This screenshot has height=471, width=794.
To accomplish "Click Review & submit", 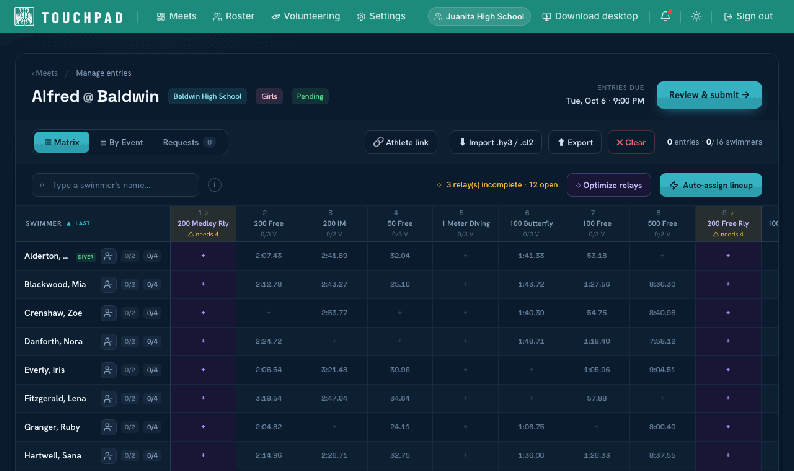I will (709, 95).
